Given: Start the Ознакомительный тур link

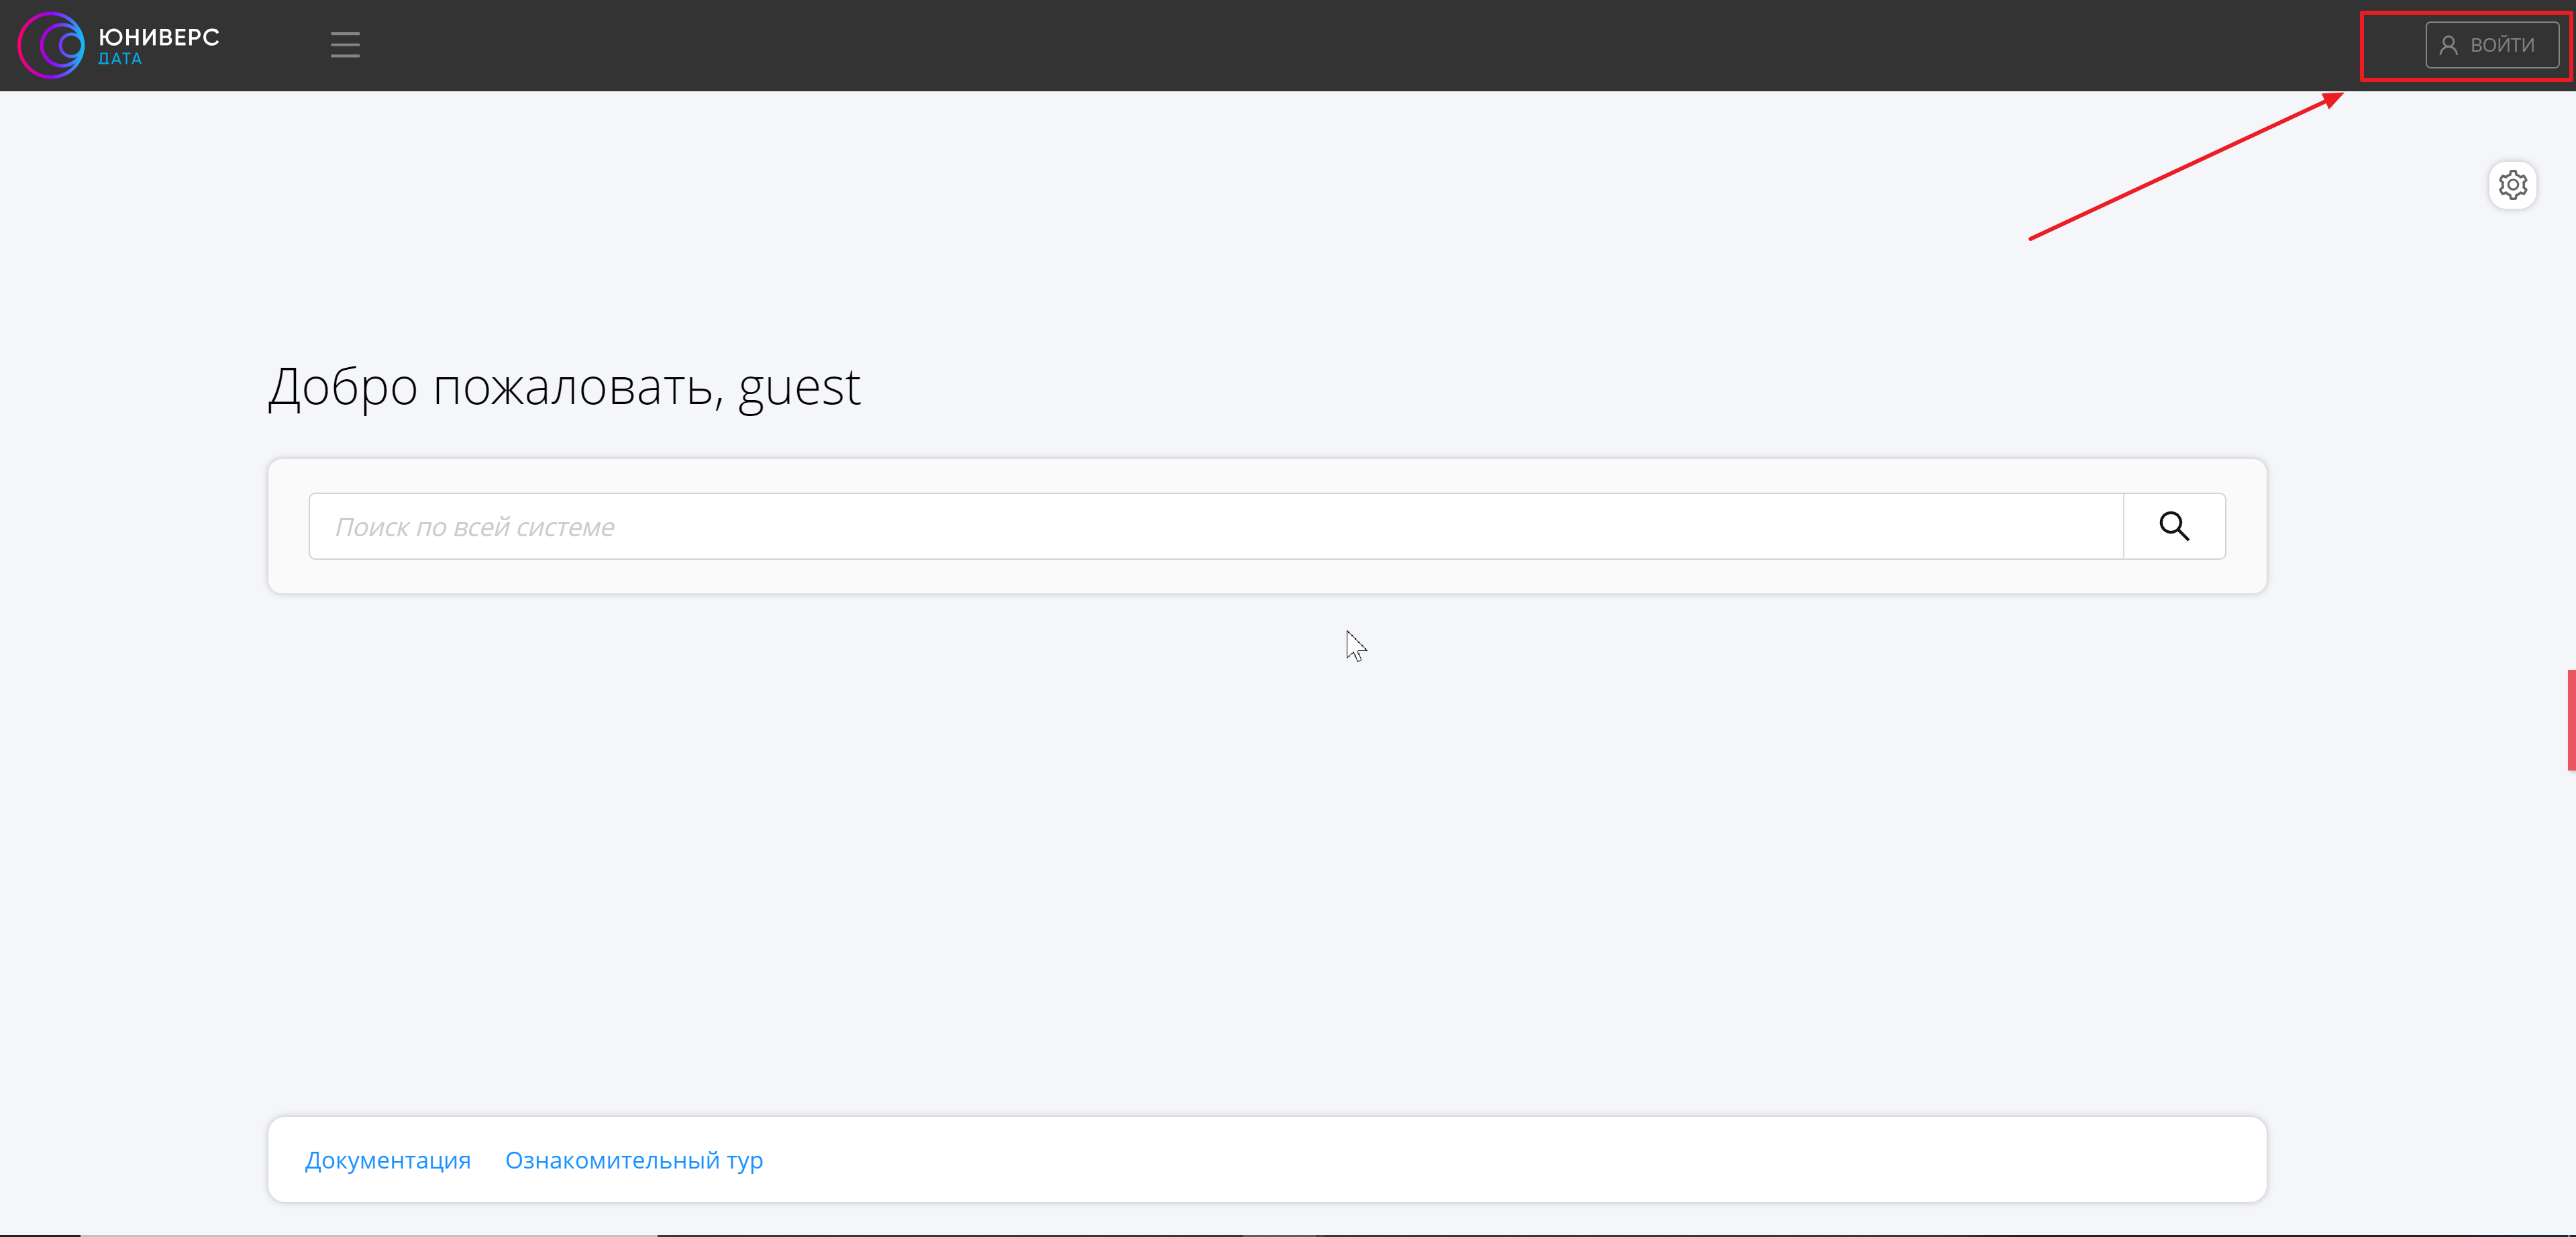Looking at the screenshot, I should (633, 1160).
